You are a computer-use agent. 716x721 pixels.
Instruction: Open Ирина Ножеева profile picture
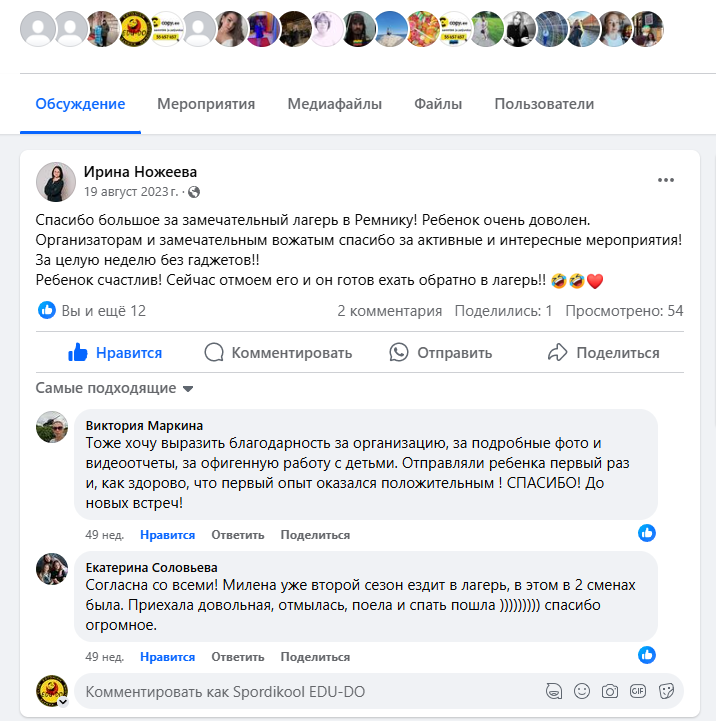pos(56,182)
